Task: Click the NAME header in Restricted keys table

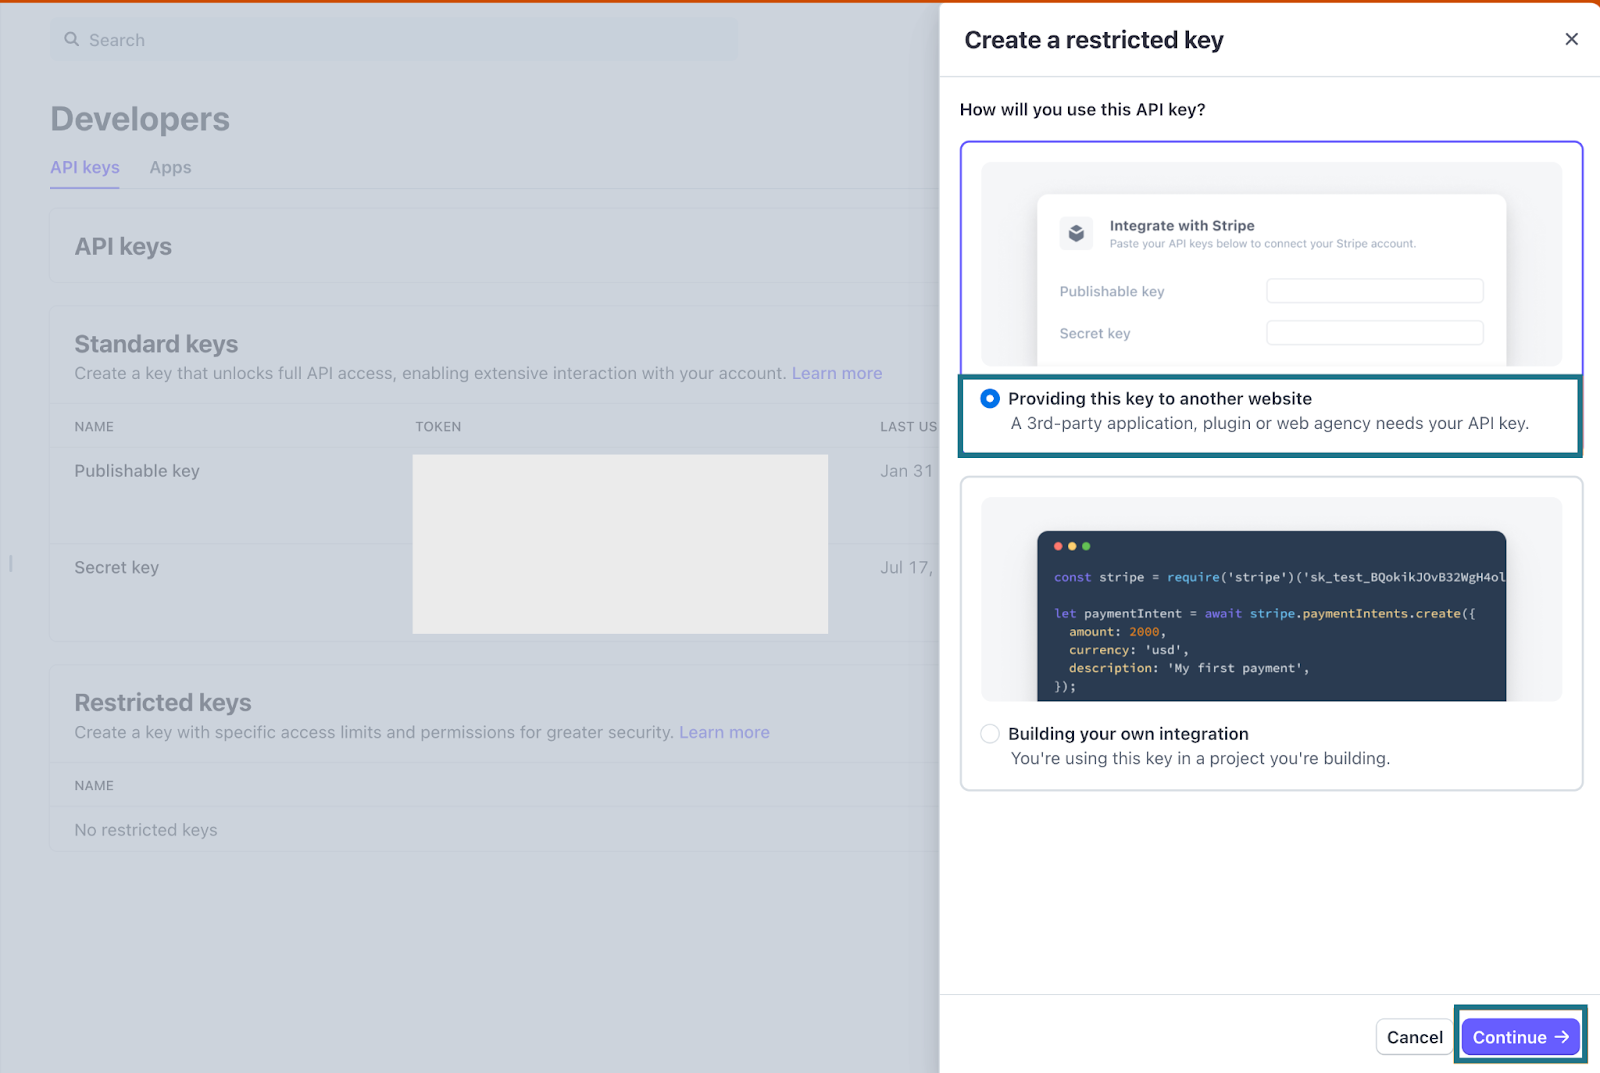Action: (94, 785)
